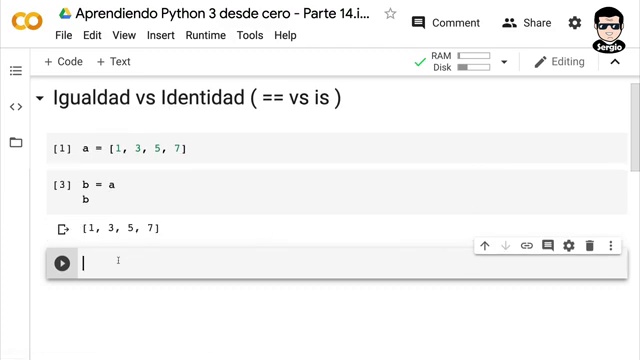Copy link to the cell
This screenshot has width=640, height=360.
coord(527,246)
